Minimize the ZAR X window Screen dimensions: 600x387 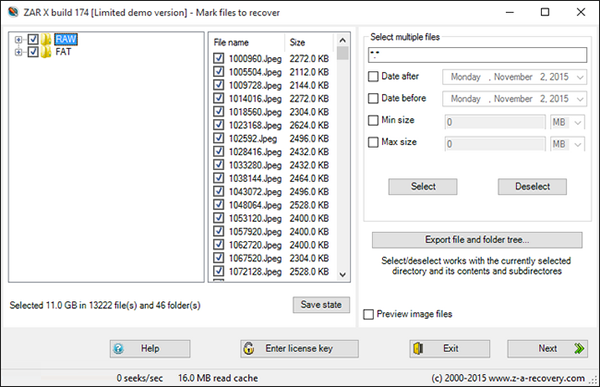[510, 12]
